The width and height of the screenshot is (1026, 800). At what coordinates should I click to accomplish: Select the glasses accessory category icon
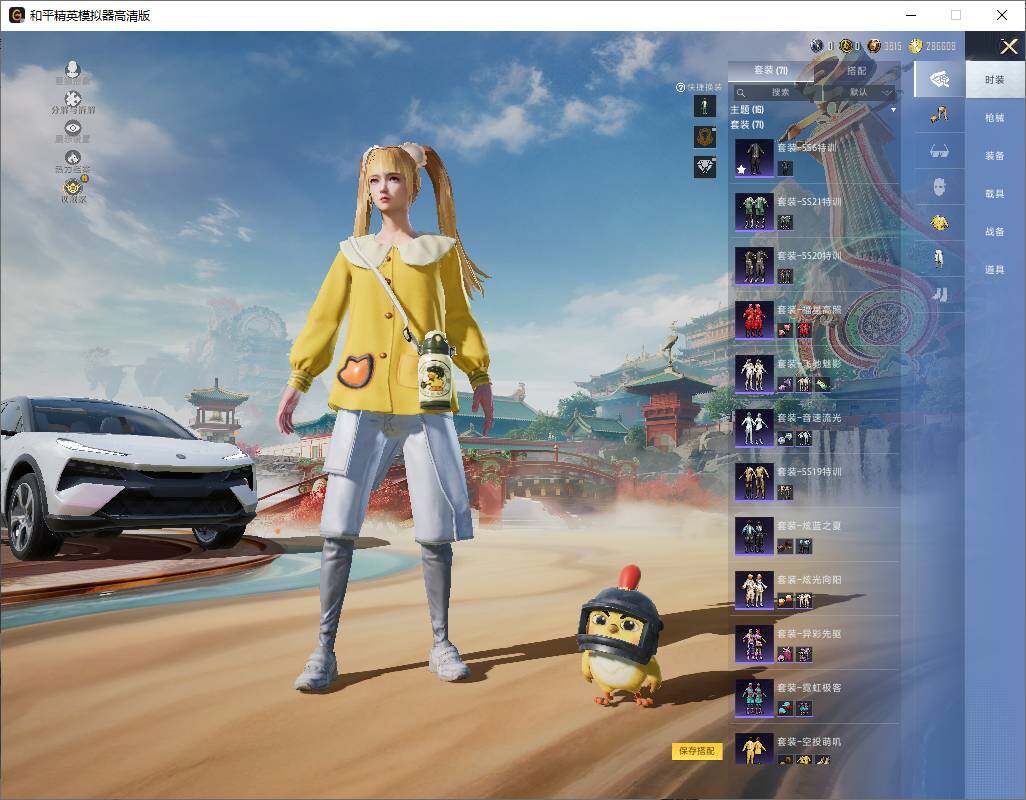[939, 151]
